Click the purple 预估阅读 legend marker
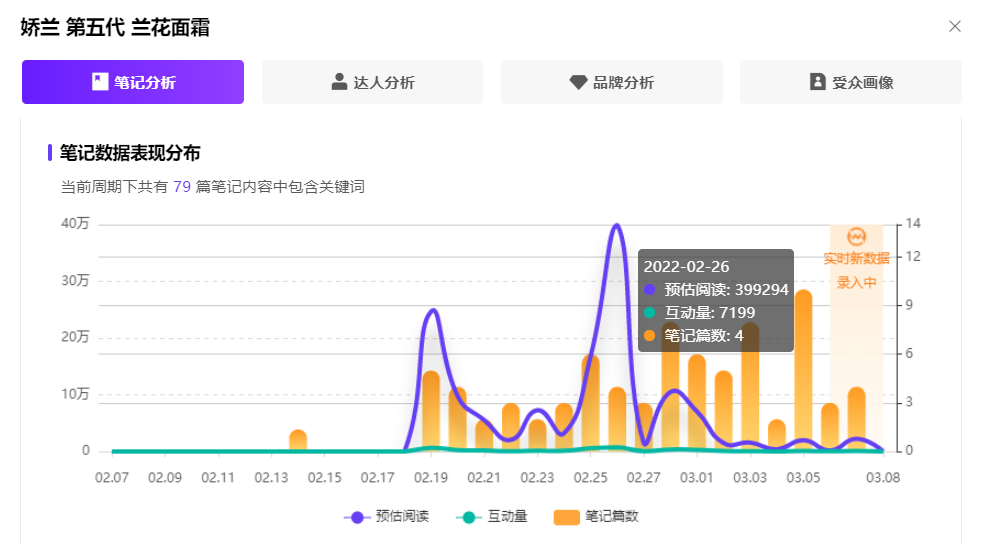 357,518
